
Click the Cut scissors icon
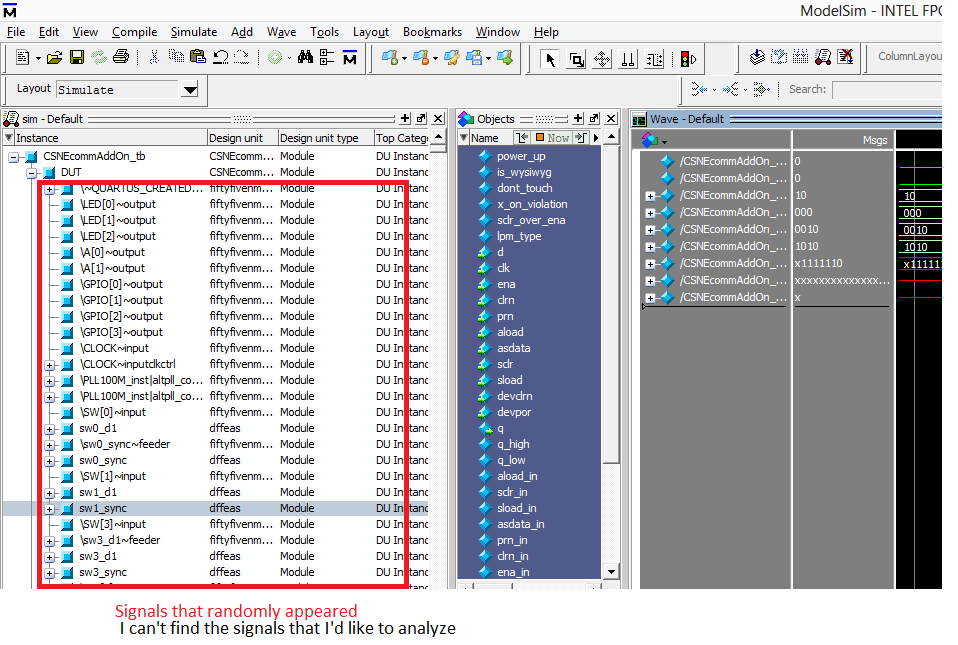coord(154,57)
